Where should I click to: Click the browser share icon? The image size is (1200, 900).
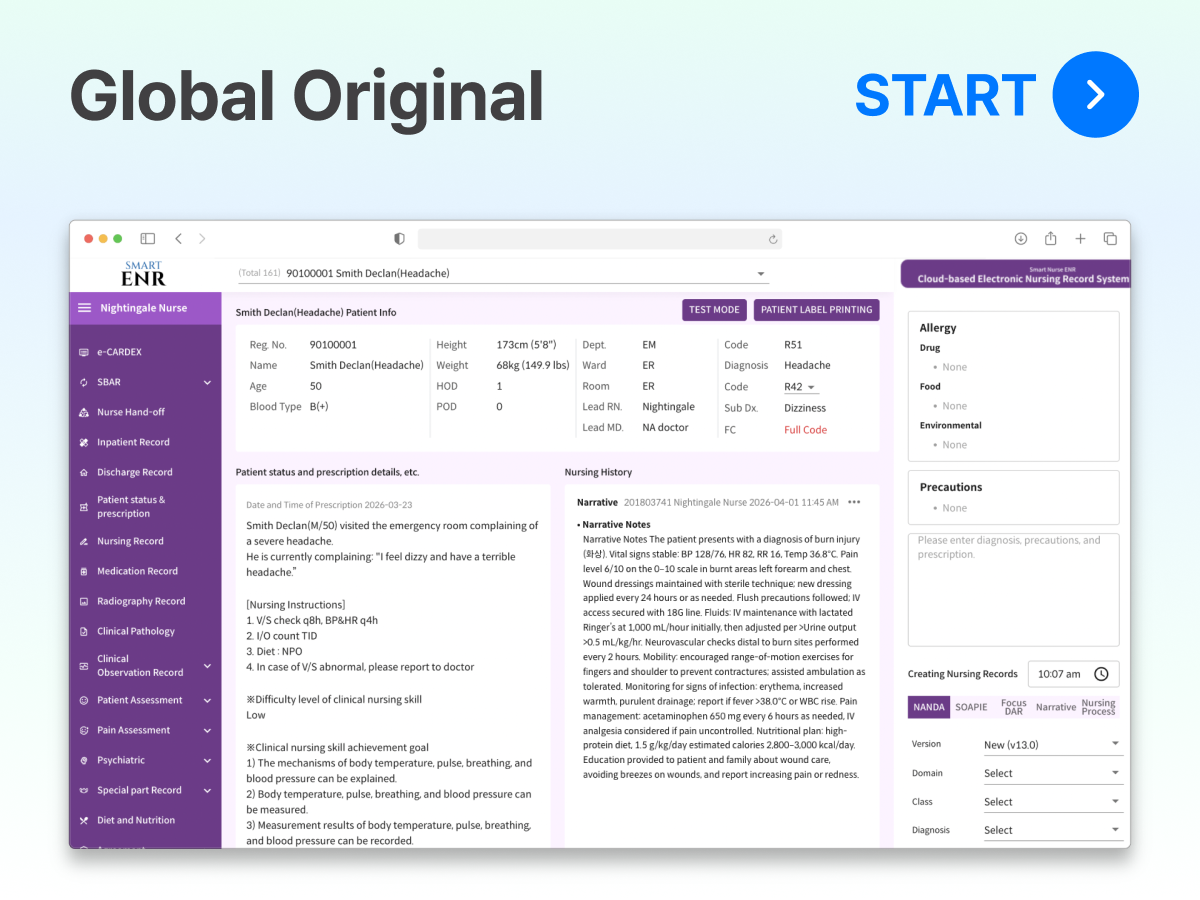coord(1050,238)
